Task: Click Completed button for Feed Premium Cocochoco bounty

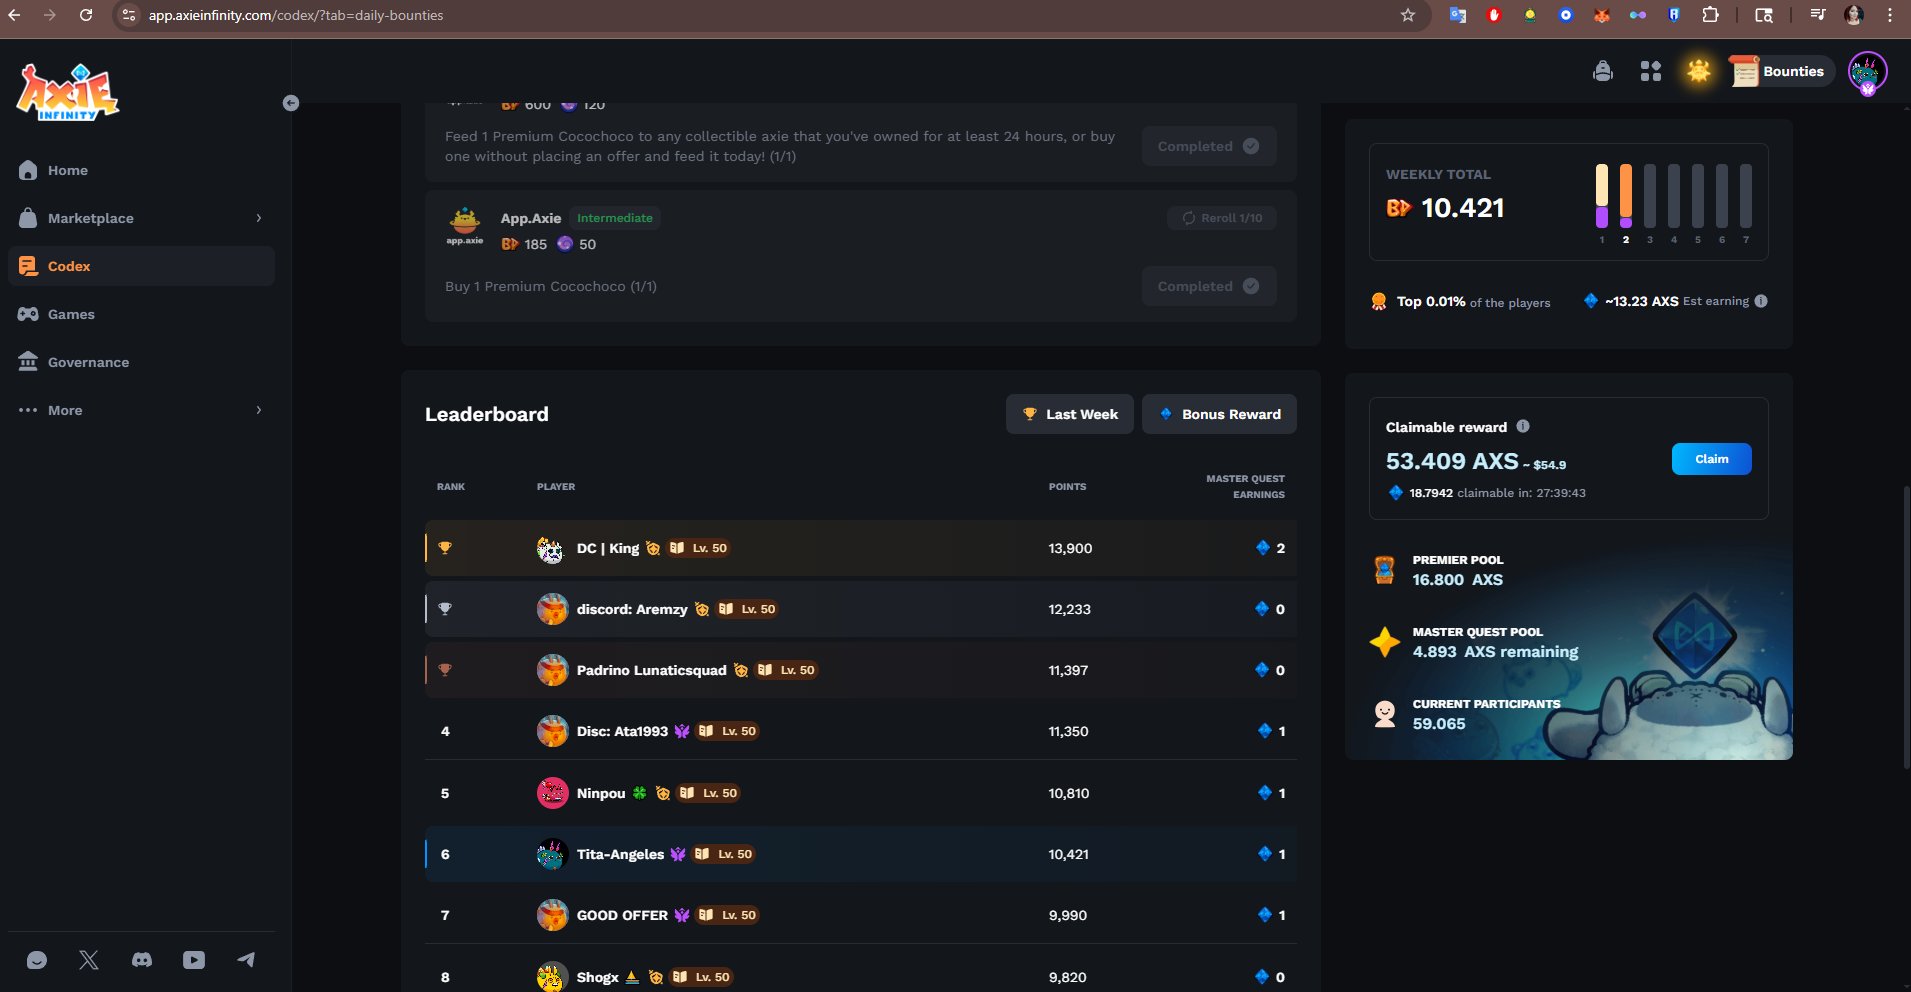Action: 1208,146
